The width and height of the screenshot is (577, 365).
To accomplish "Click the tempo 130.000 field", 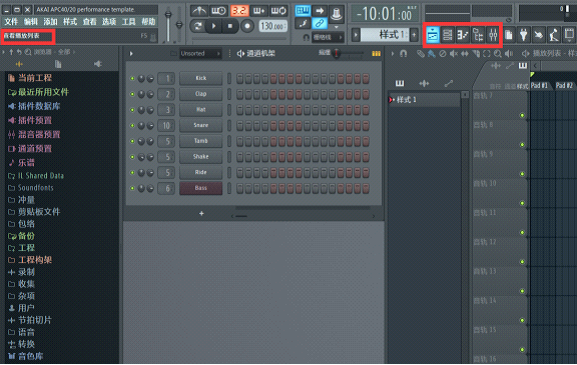I will pyautogui.click(x=273, y=26).
